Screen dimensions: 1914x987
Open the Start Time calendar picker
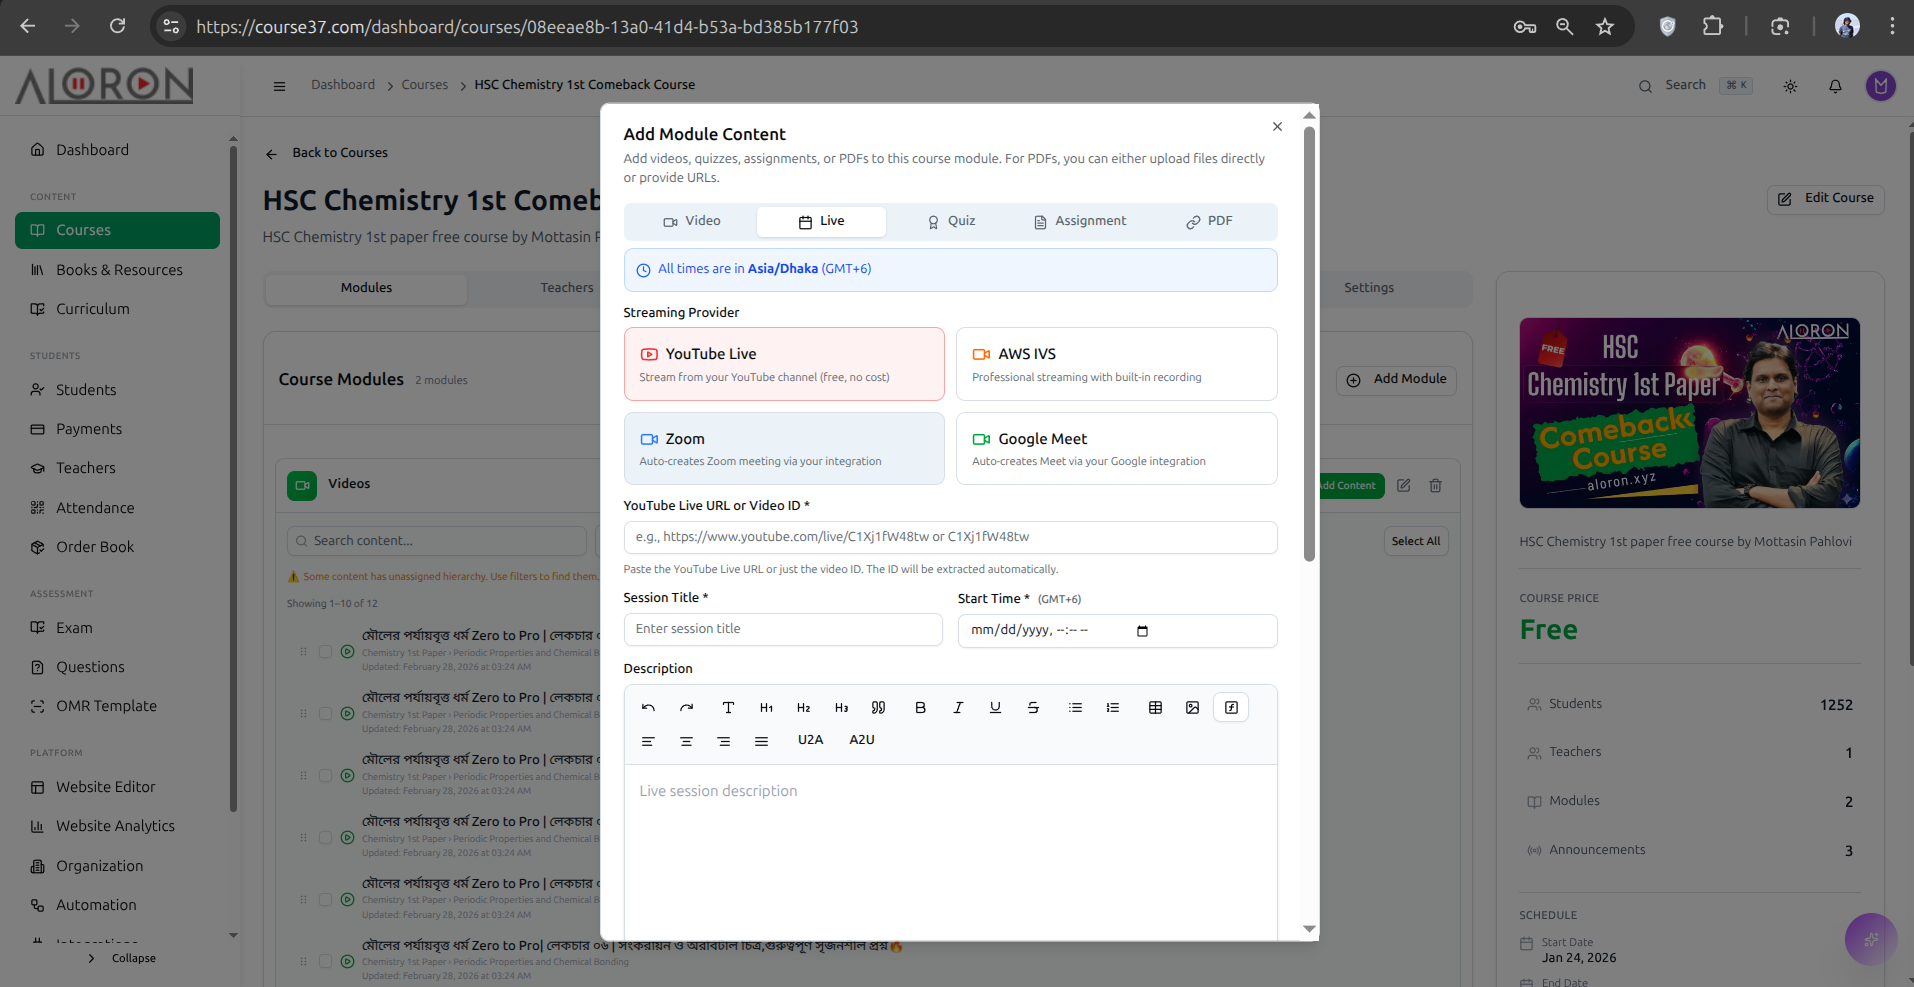(x=1142, y=631)
